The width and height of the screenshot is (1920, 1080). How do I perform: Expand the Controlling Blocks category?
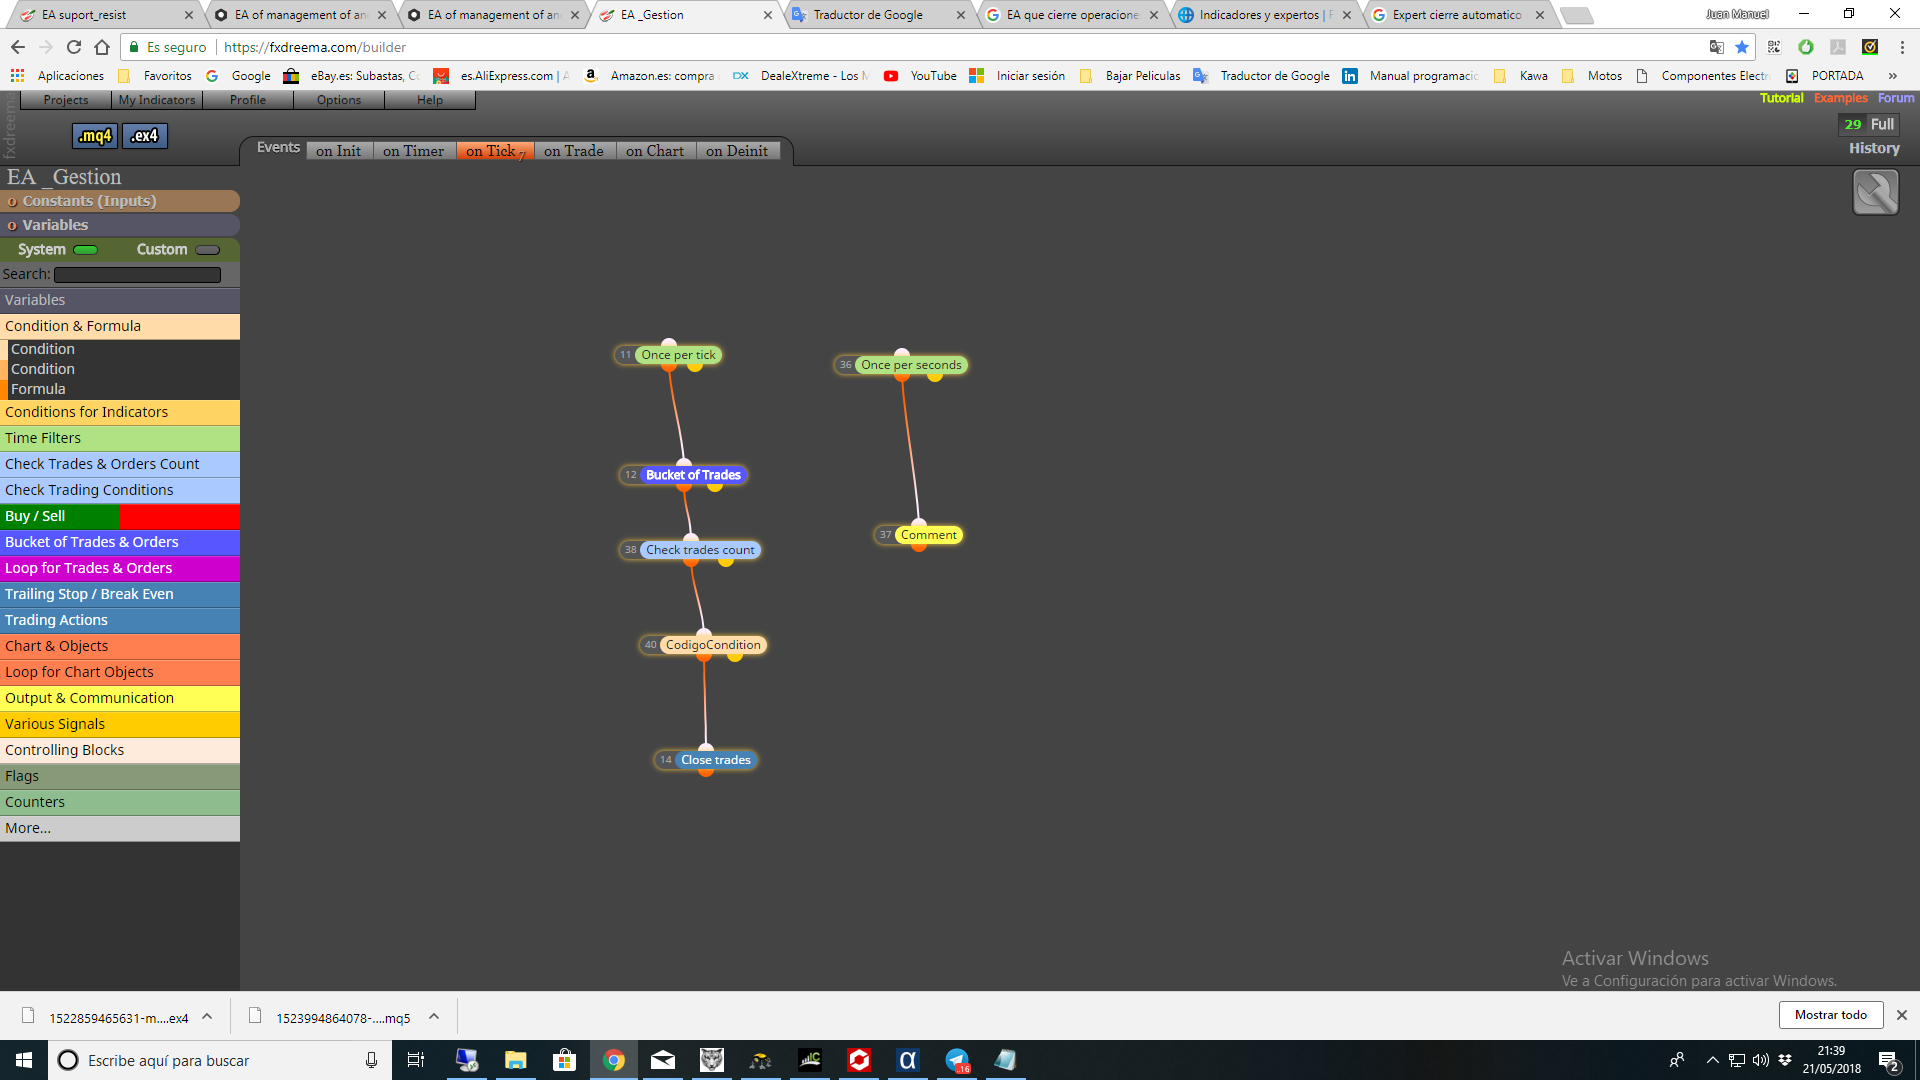point(120,750)
